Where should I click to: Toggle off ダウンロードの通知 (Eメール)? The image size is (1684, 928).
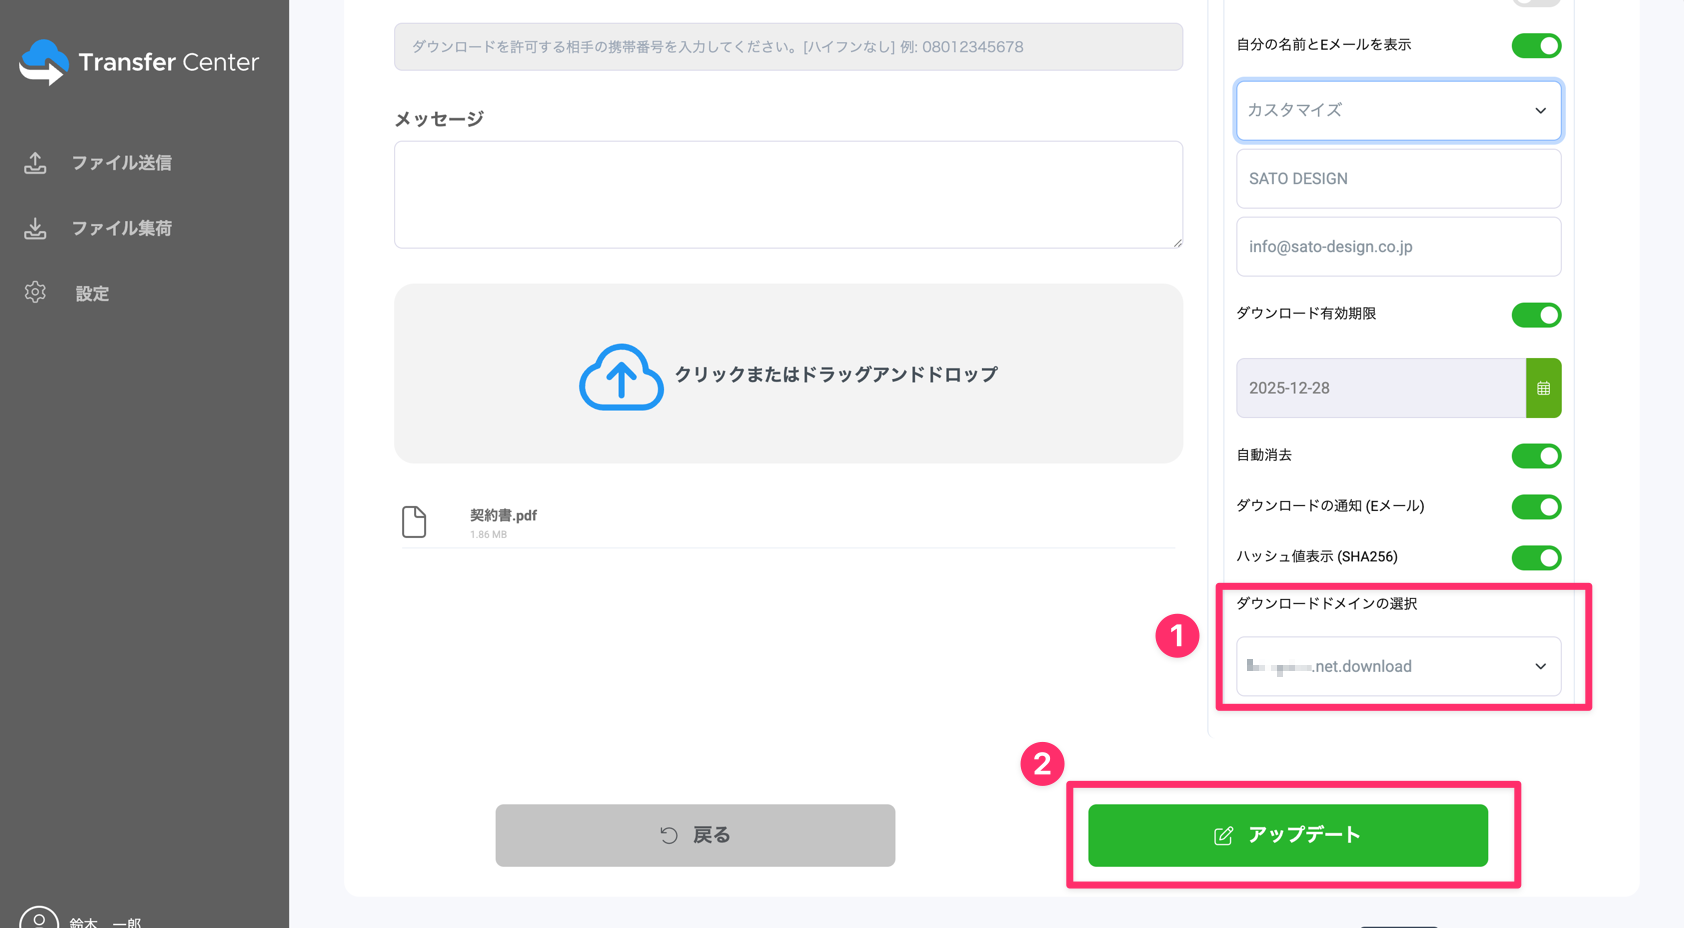[1536, 507]
